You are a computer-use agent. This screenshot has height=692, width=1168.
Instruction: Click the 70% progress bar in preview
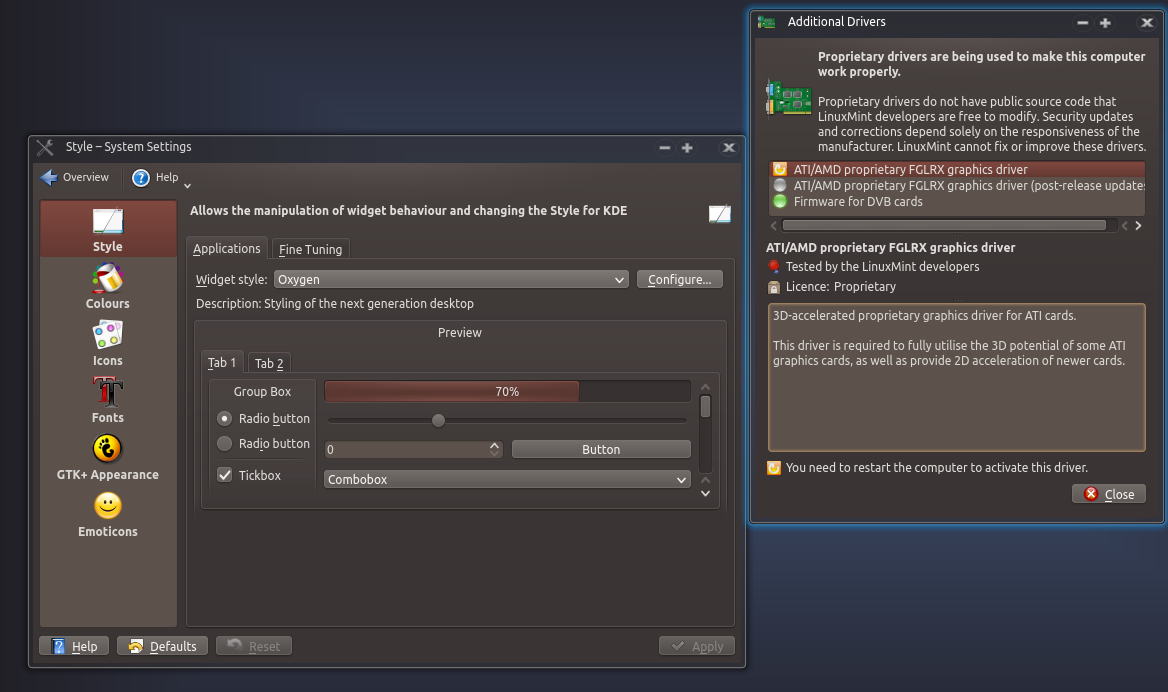[x=507, y=391]
